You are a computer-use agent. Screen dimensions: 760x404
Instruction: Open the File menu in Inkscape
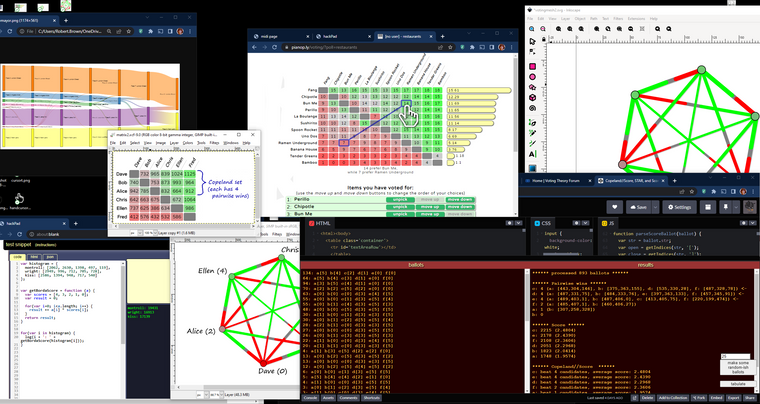pos(530,18)
